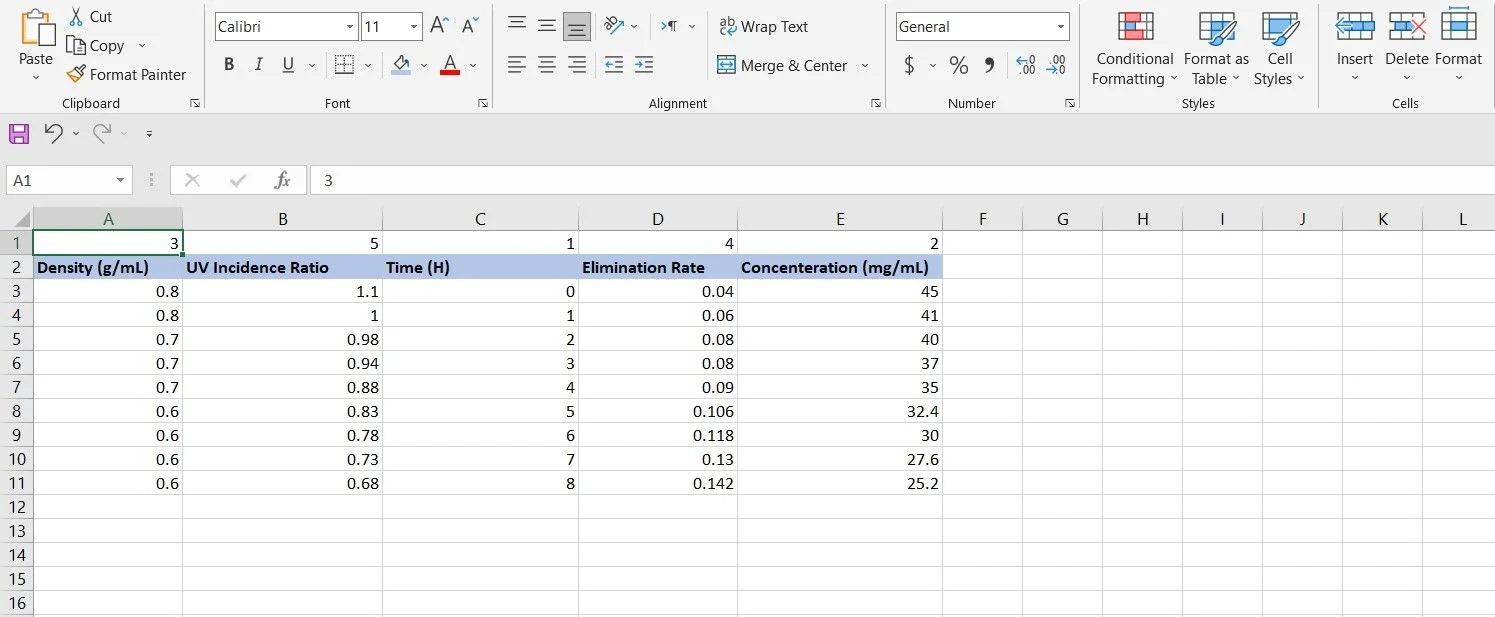Center text horizontally
Viewport: 1495px width, 617px height.
tap(547, 65)
